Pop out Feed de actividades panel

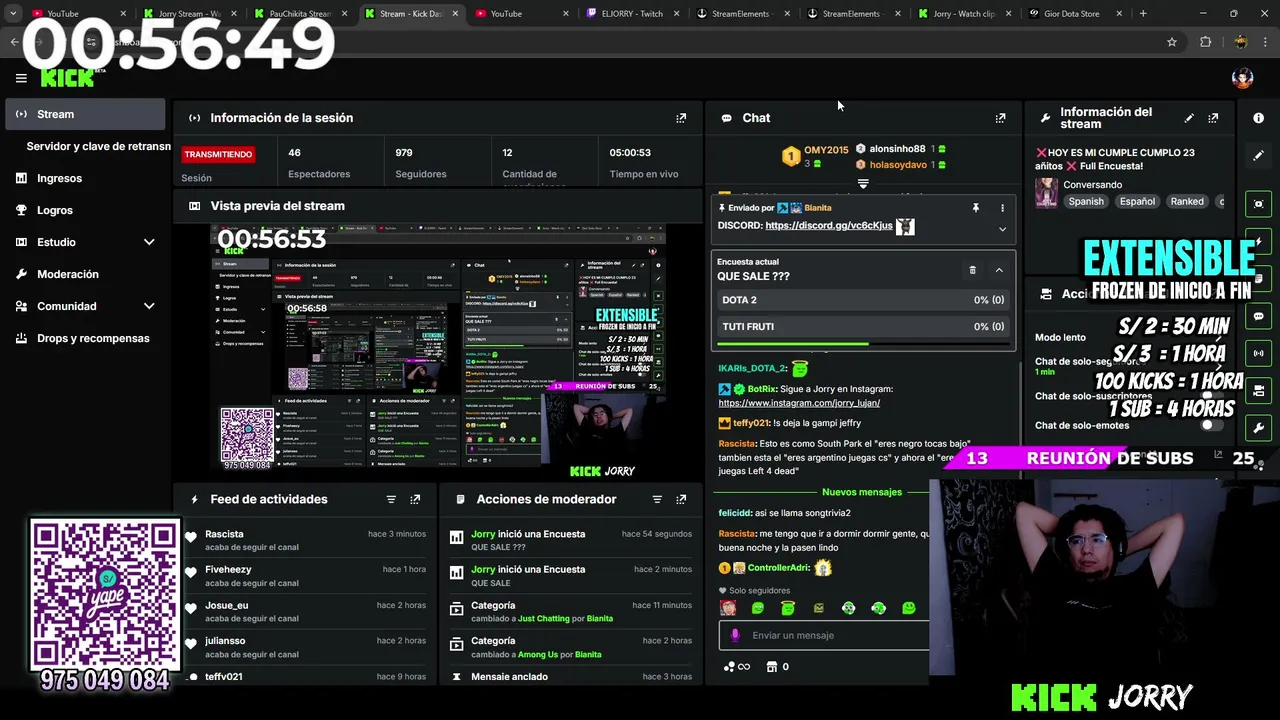point(415,499)
